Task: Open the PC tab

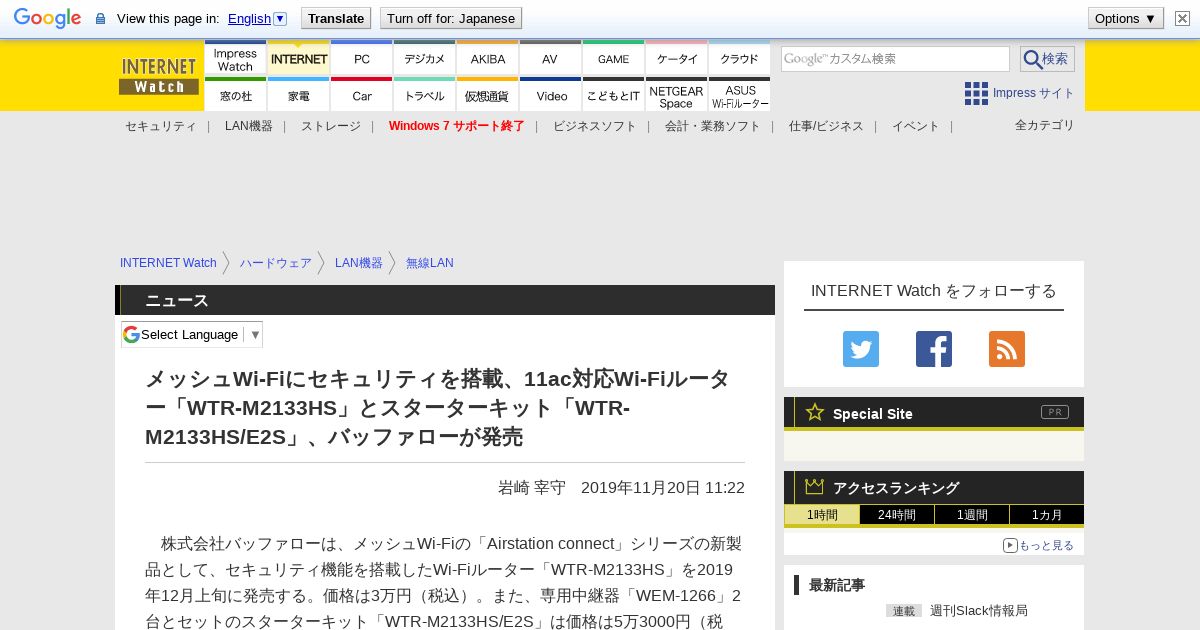Action: 362,60
